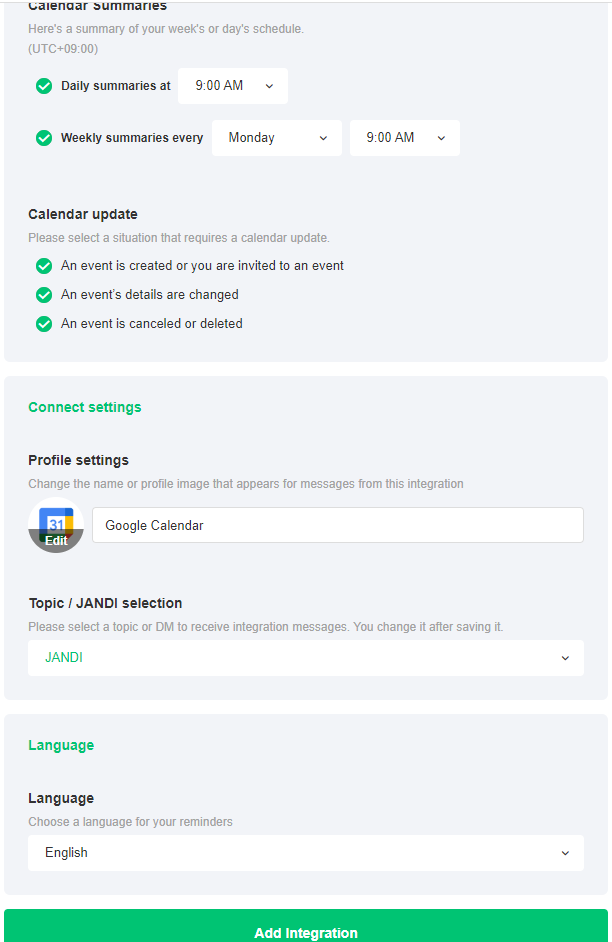Click Edit on the profile image

pos(56,541)
